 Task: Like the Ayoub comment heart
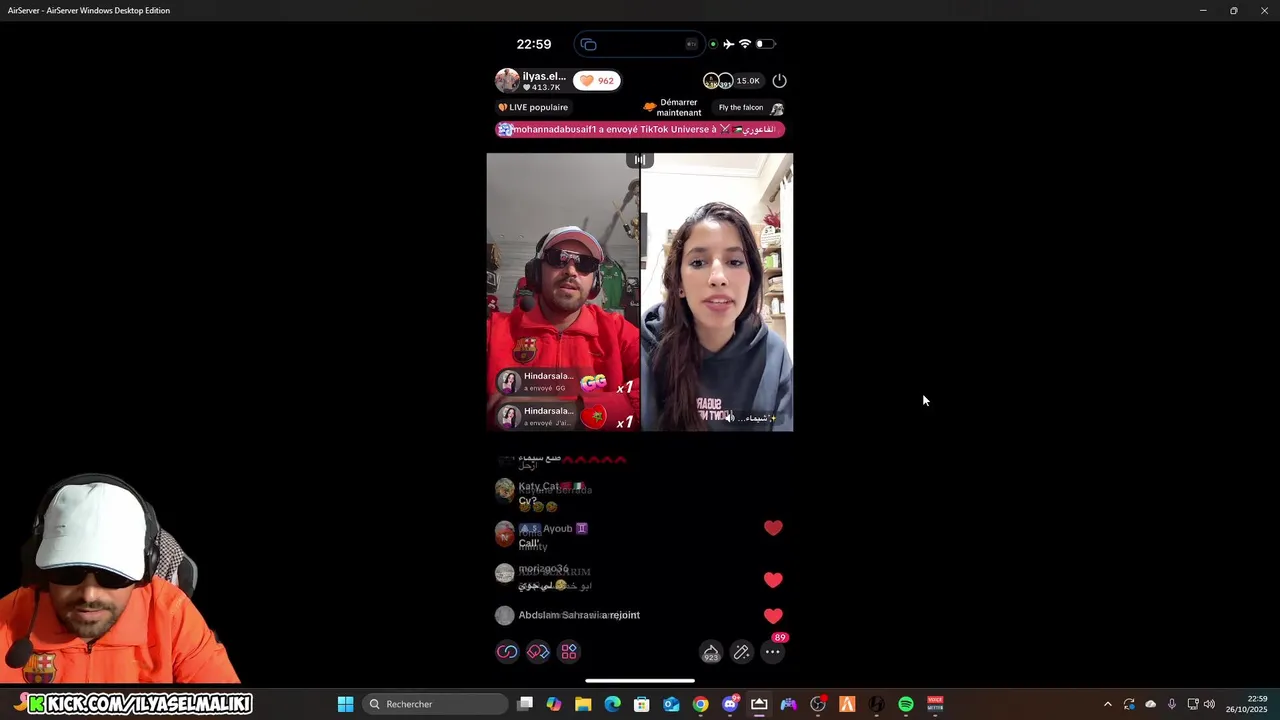click(773, 528)
